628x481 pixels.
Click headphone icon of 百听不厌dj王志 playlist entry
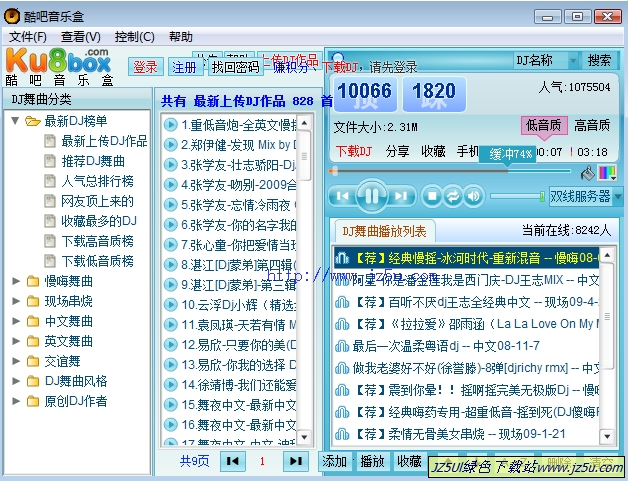(342, 302)
